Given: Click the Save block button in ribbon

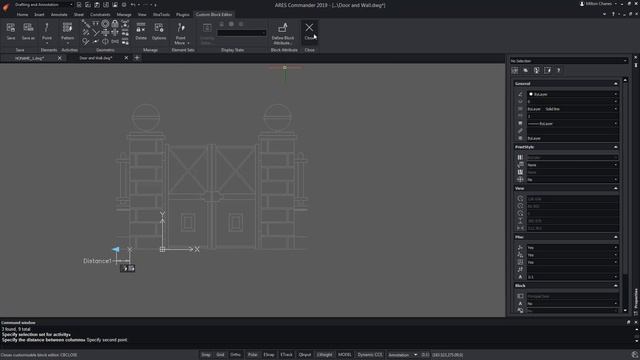Looking at the screenshot, I should [11, 31].
